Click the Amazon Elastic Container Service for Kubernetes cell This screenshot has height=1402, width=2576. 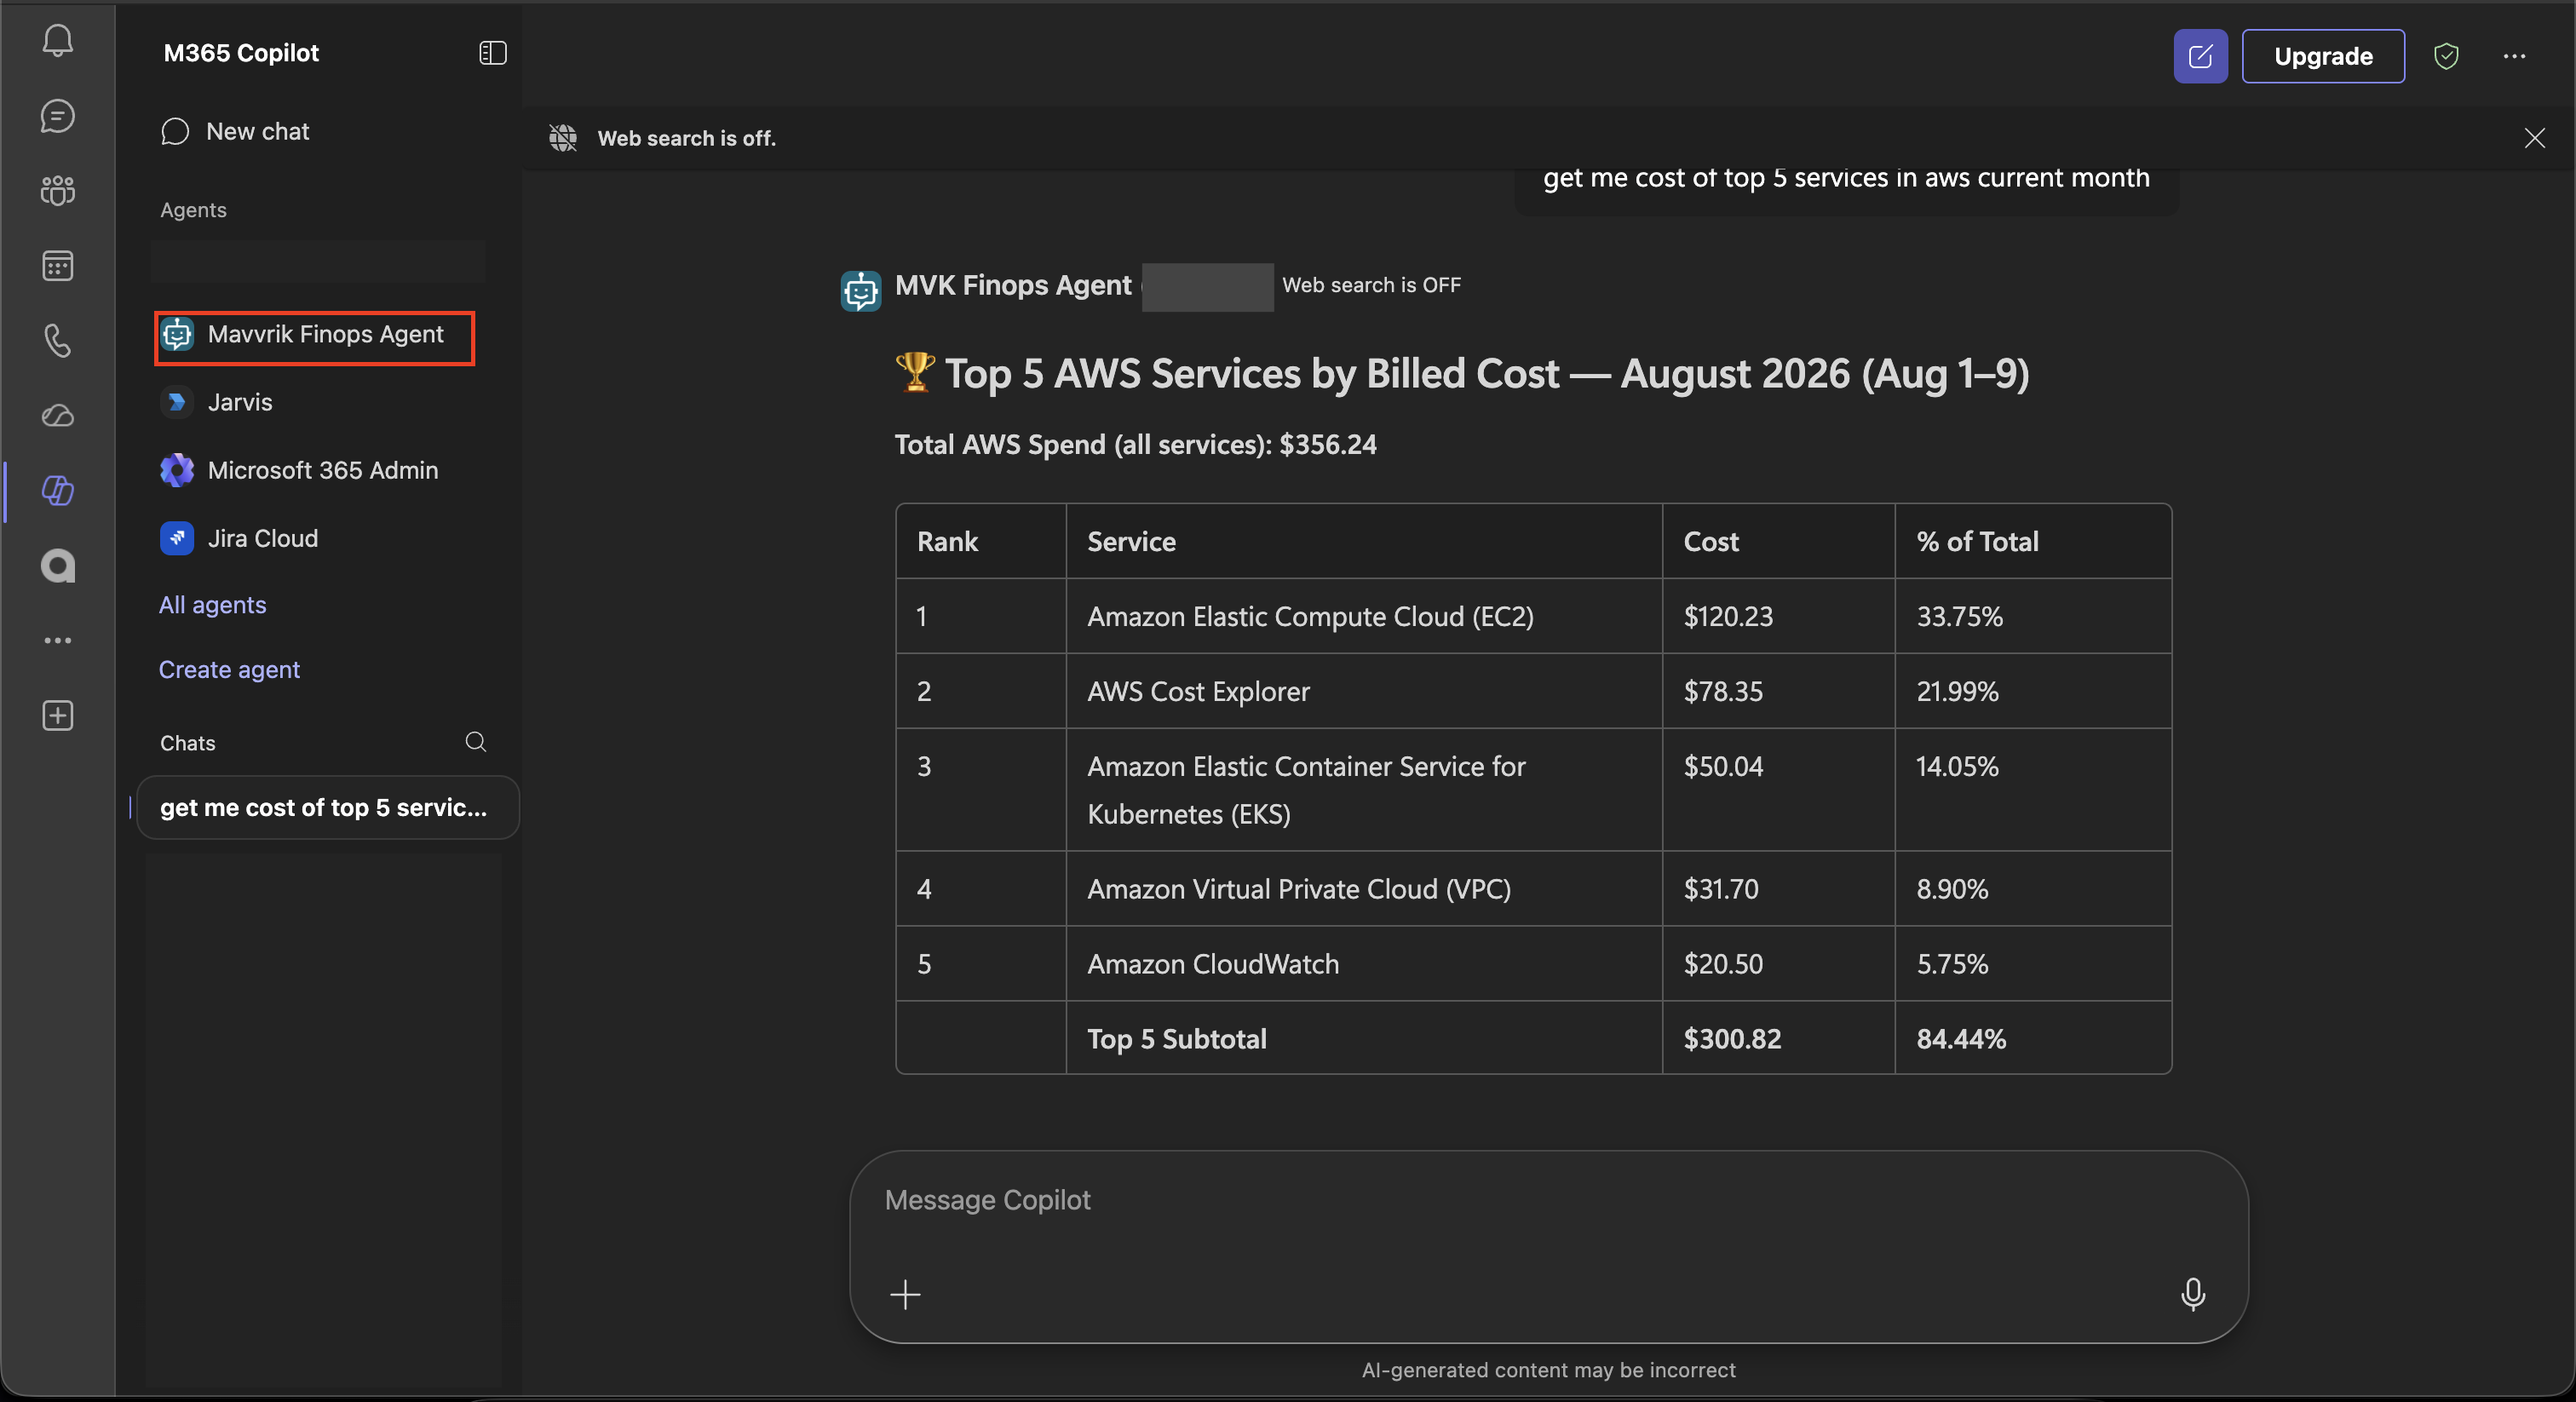[x=1364, y=790]
